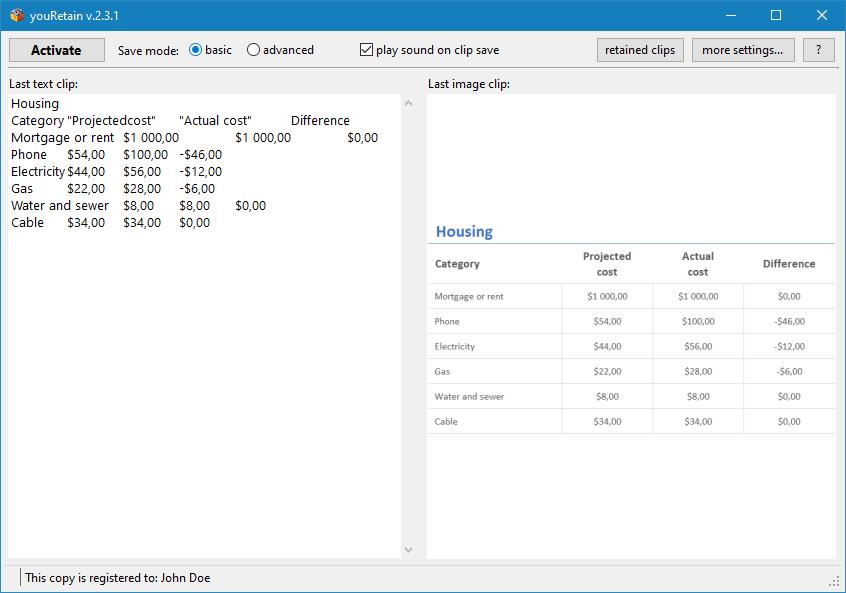
Task: Maximize the youRetain window
Action: (775, 15)
